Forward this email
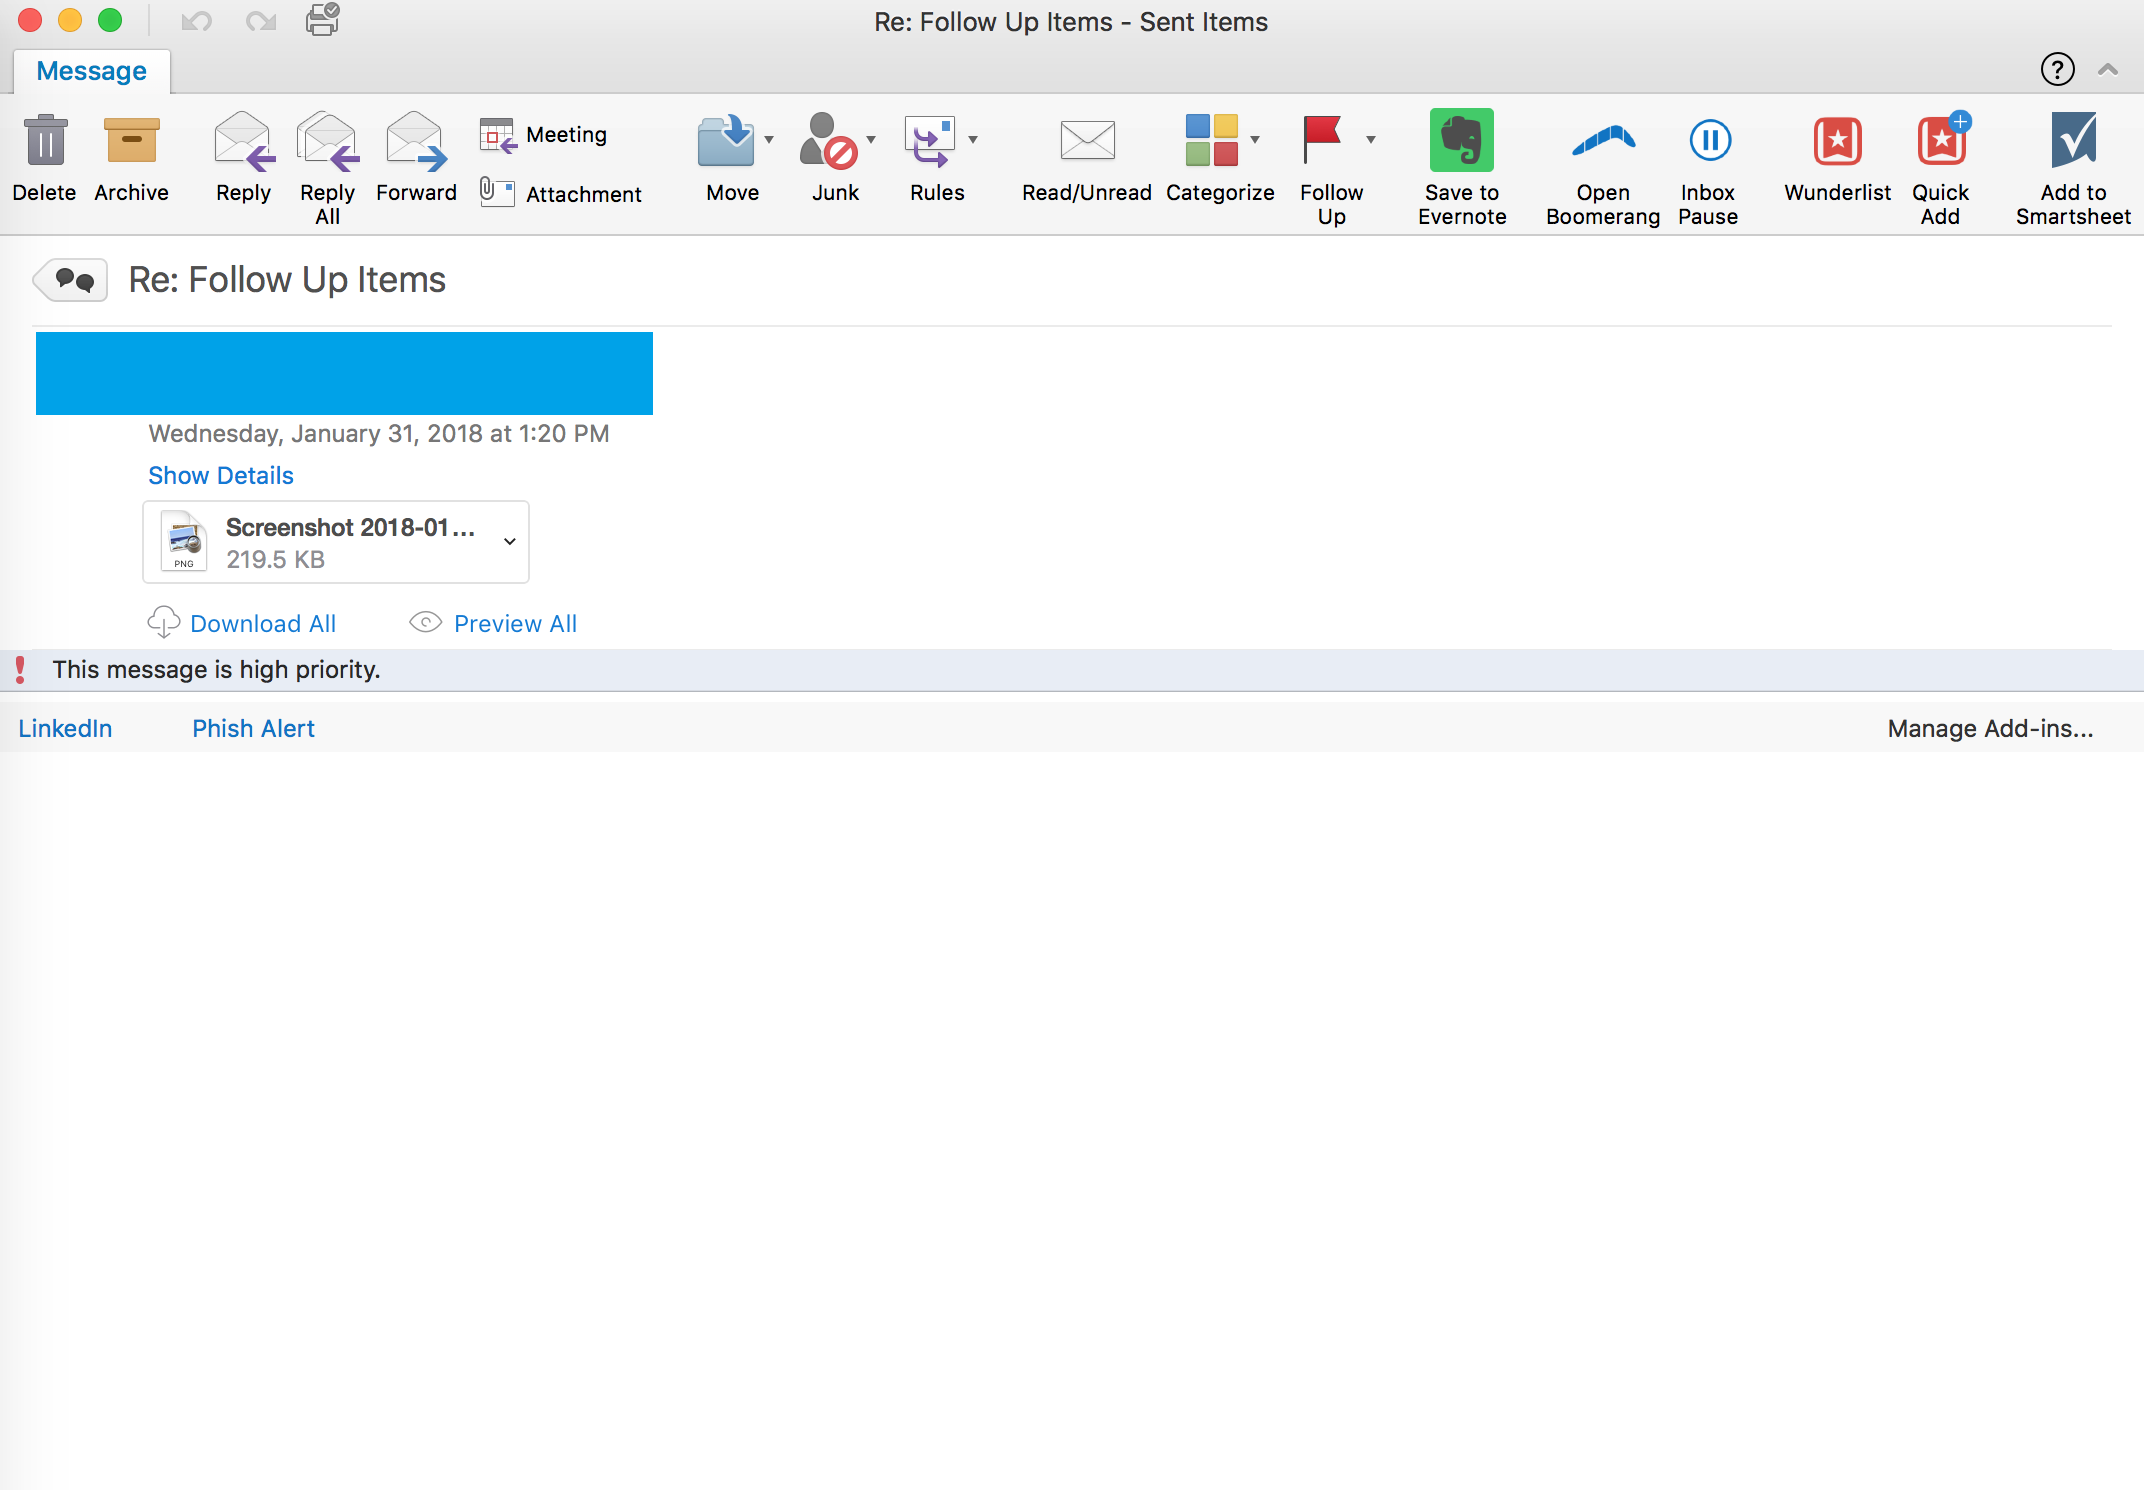The height and width of the screenshot is (1490, 2144). point(416,141)
